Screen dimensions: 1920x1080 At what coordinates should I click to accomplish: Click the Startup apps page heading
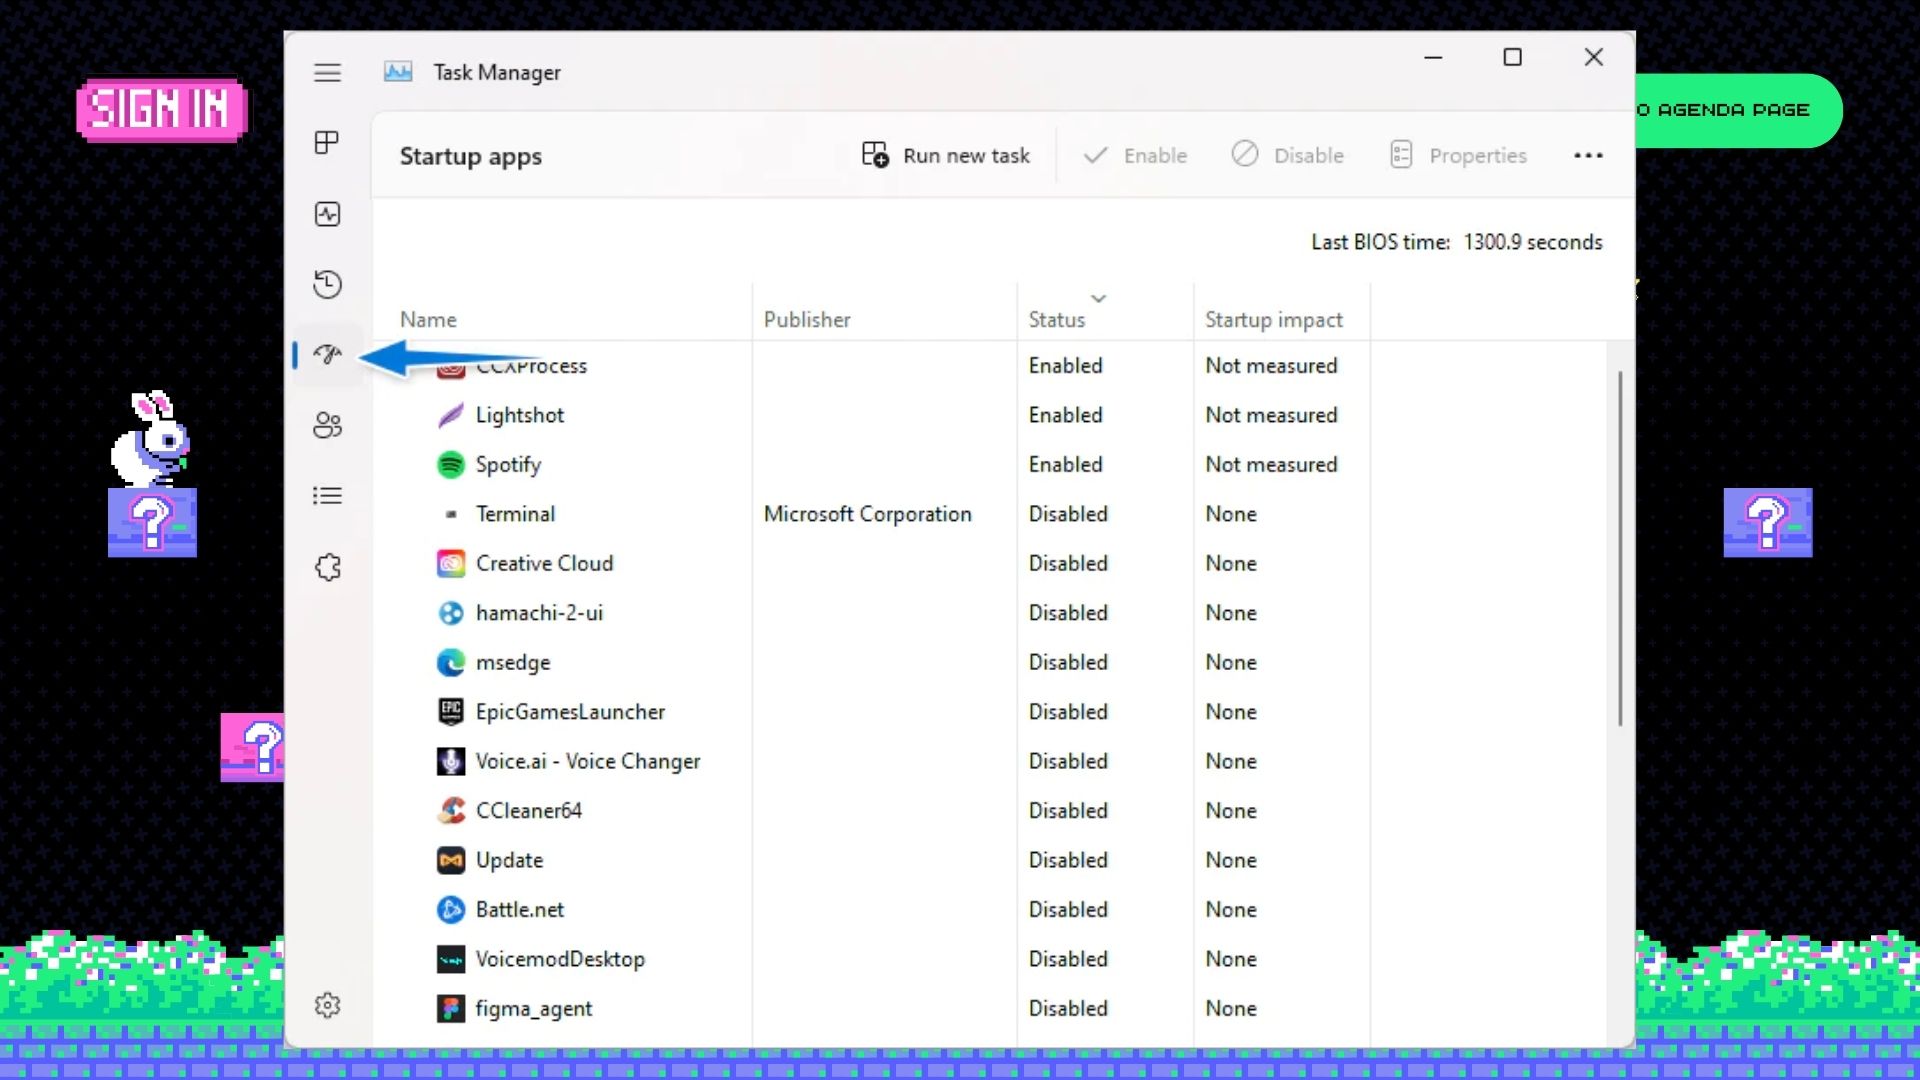pyautogui.click(x=470, y=157)
